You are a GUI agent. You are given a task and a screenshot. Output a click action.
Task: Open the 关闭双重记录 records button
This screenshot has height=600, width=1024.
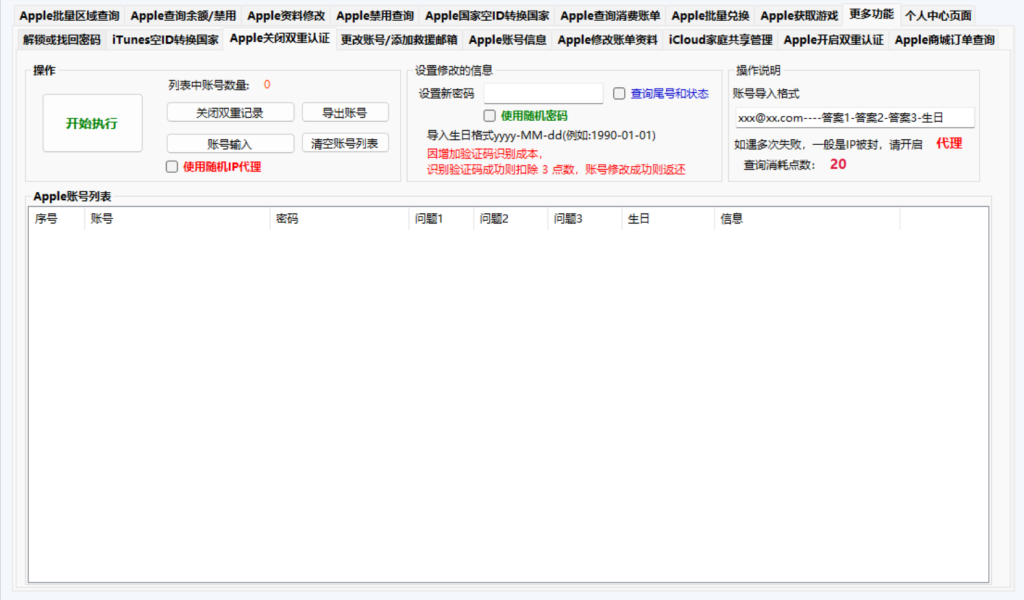(230, 112)
